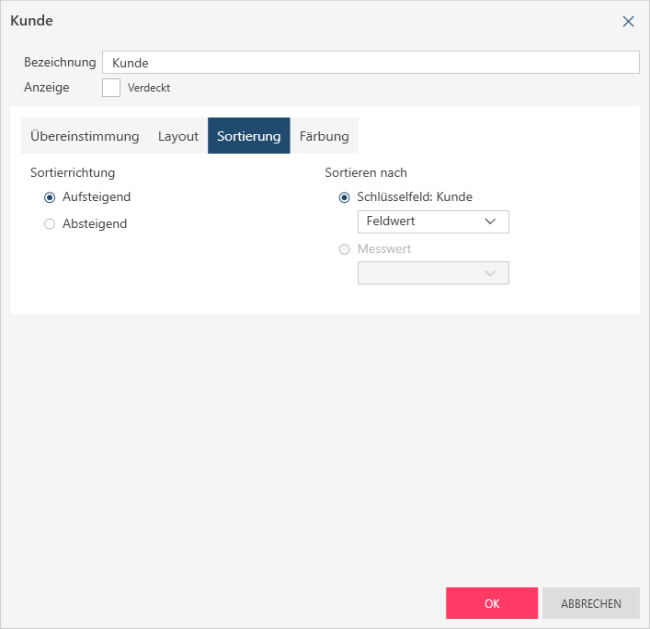This screenshot has height=629, width=650.
Task: Select the Schlüsselfeld: Kunde radio option
Action: coord(345,197)
